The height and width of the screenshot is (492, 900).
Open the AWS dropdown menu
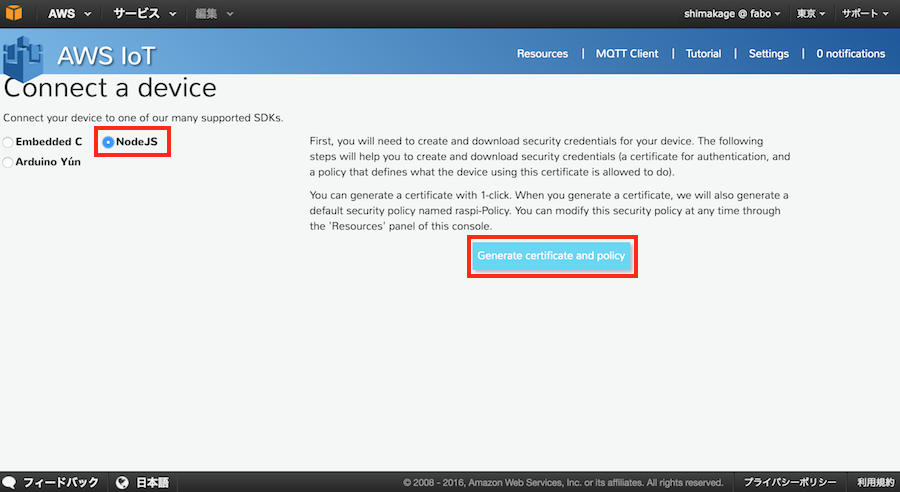pos(69,14)
